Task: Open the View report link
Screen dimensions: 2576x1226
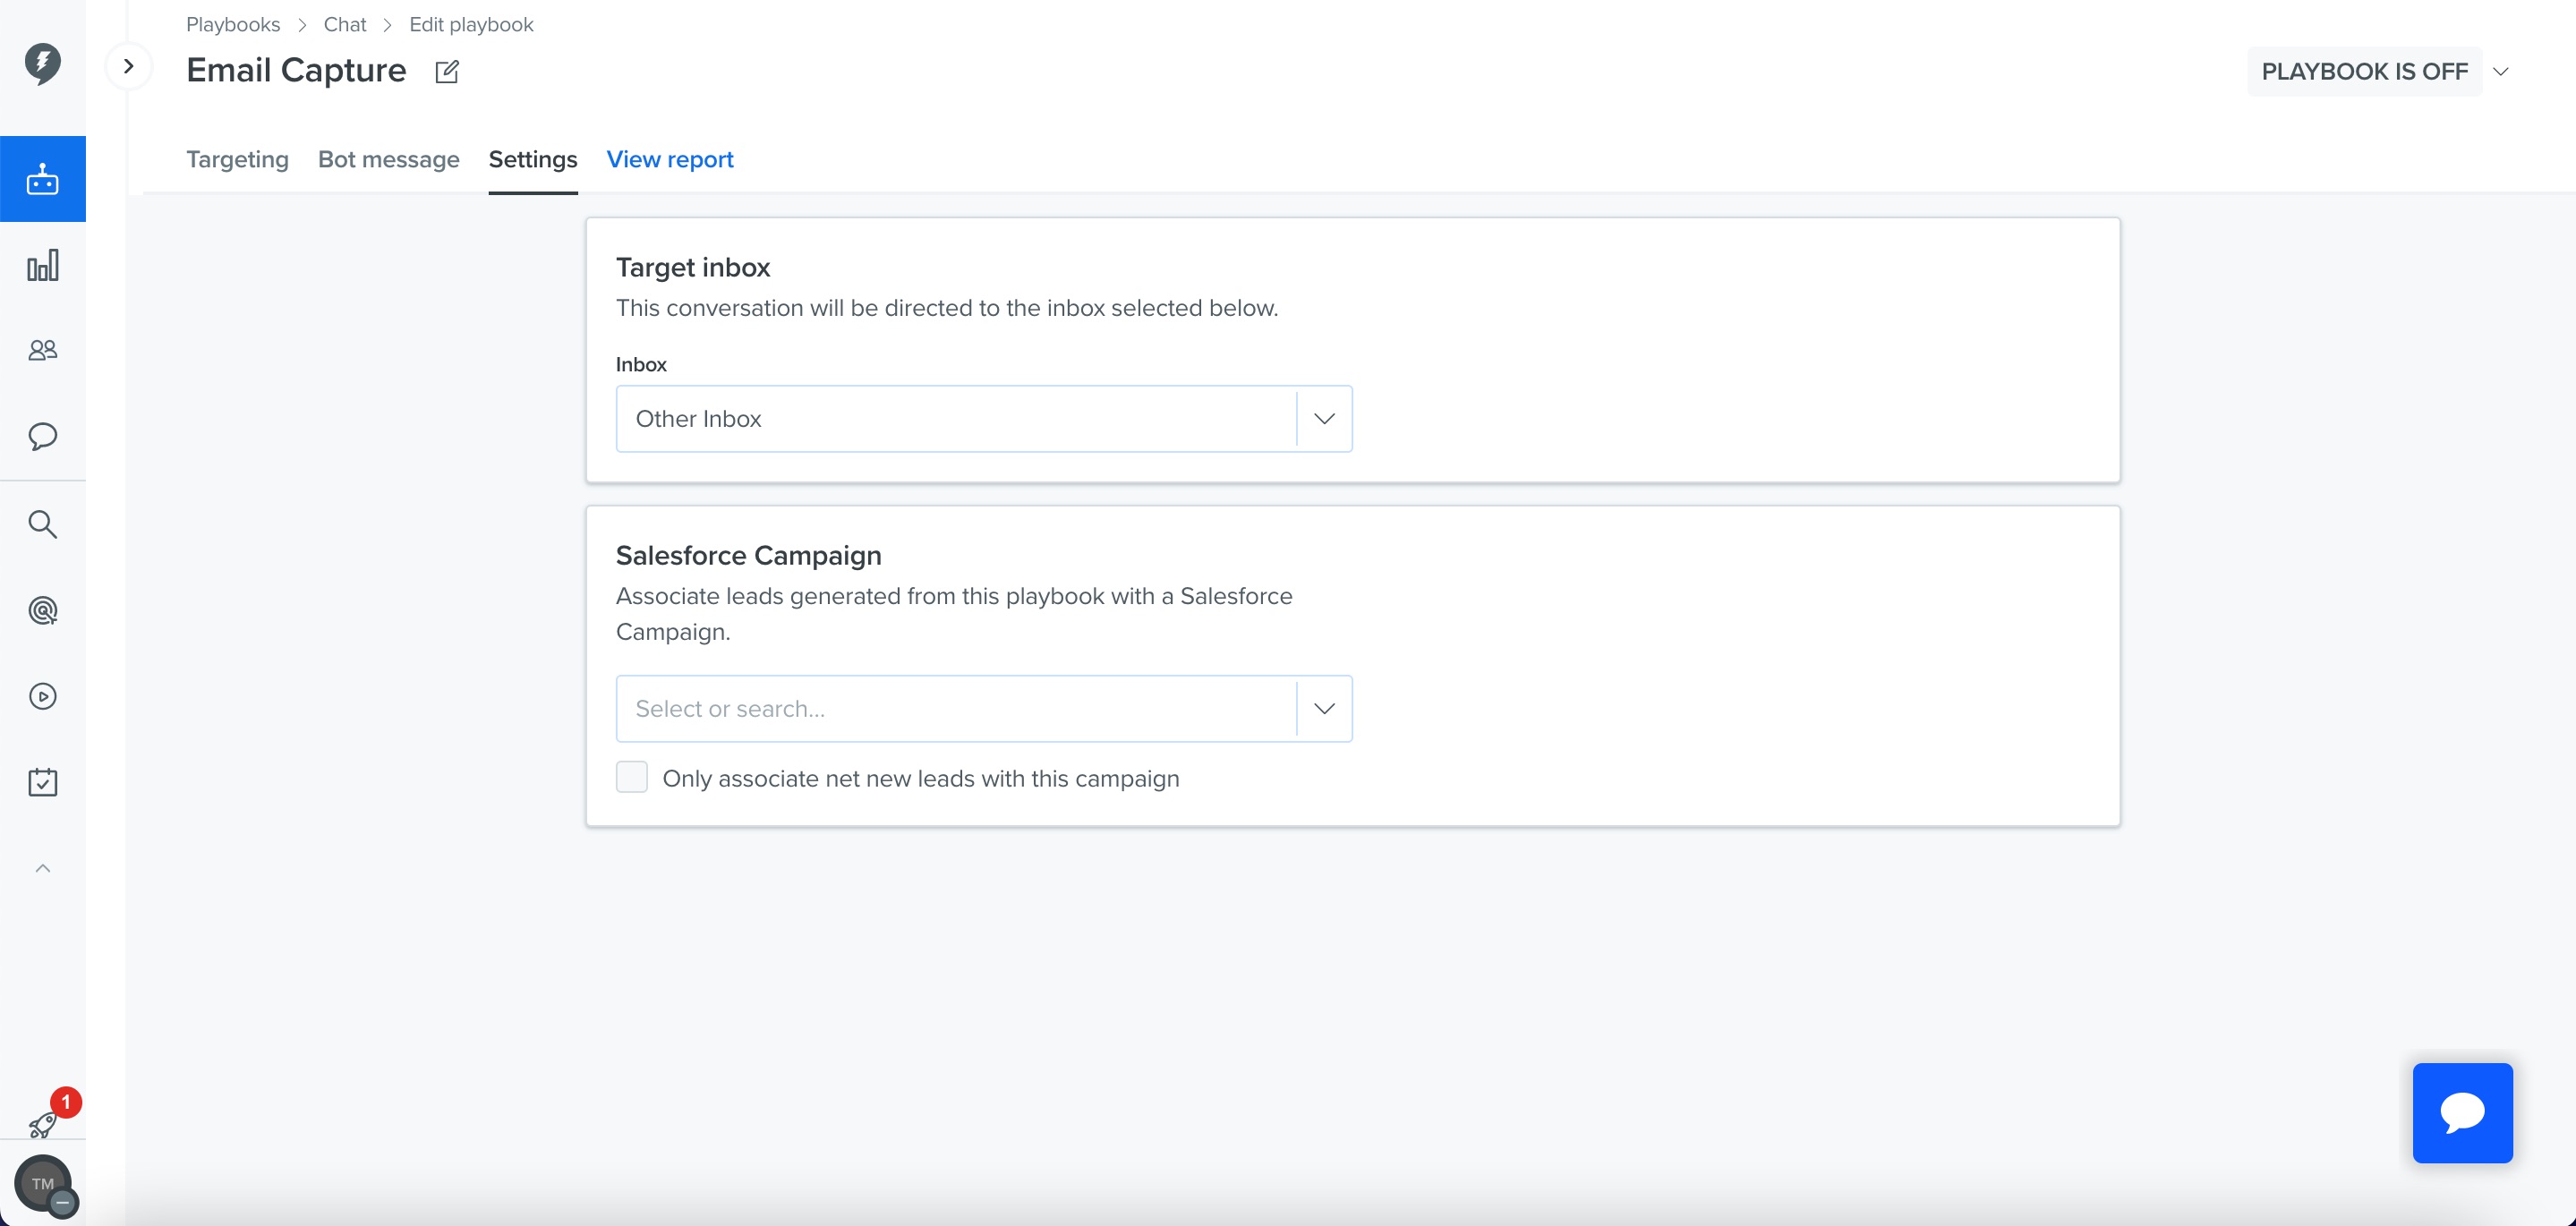Action: click(670, 159)
